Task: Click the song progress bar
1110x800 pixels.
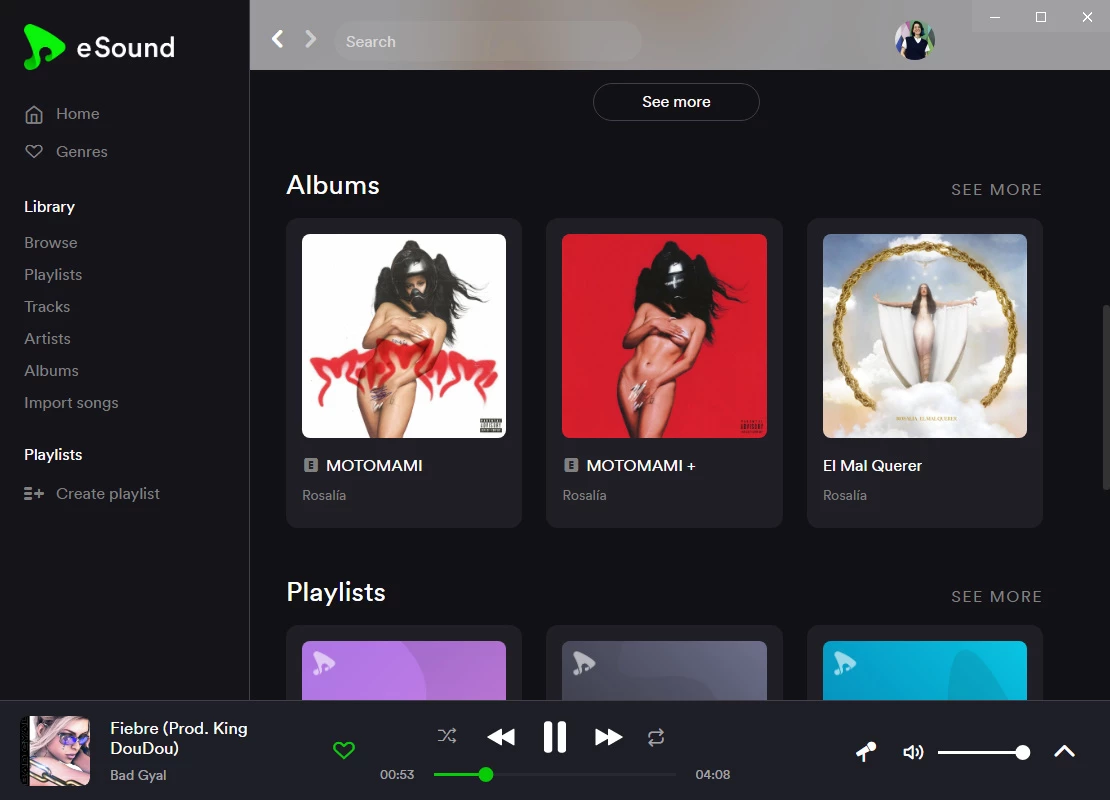Action: click(555, 775)
